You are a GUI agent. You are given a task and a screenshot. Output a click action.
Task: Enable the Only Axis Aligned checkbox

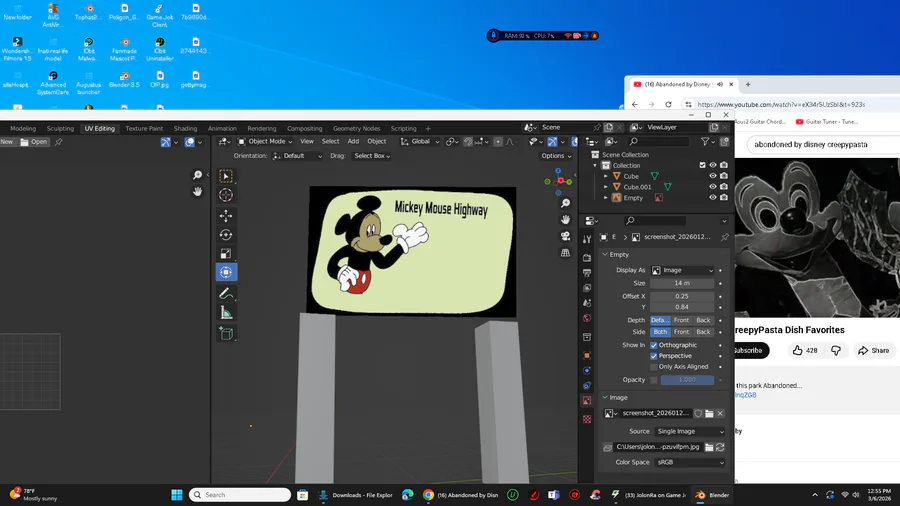(654, 367)
